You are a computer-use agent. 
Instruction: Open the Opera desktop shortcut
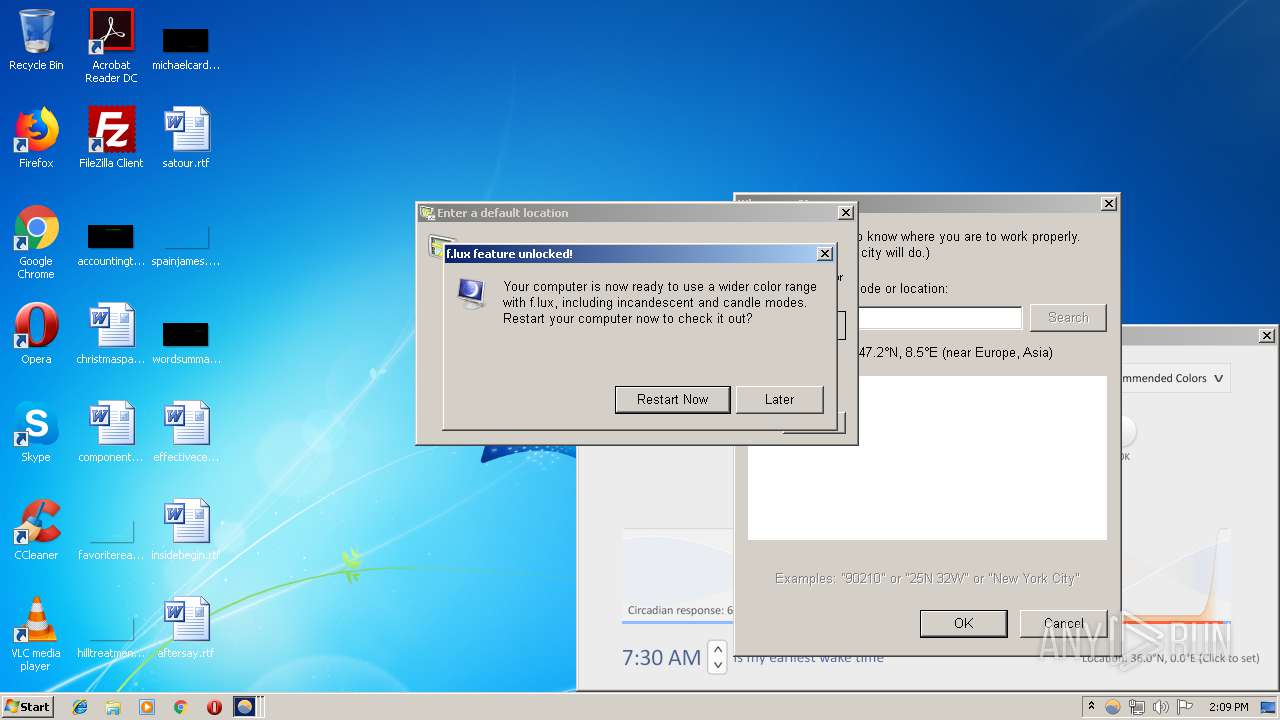point(36,334)
